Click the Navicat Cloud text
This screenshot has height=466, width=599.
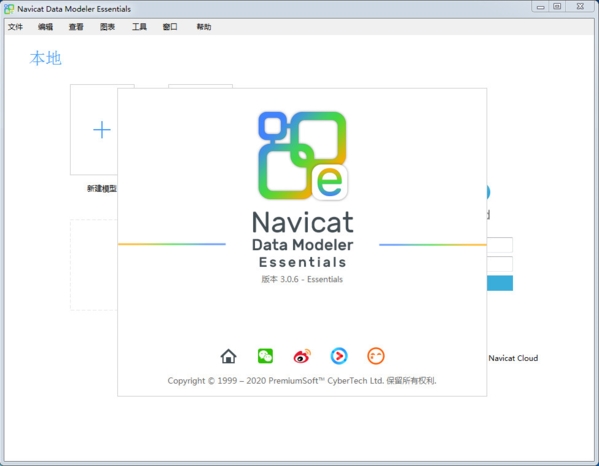pos(513,358)
